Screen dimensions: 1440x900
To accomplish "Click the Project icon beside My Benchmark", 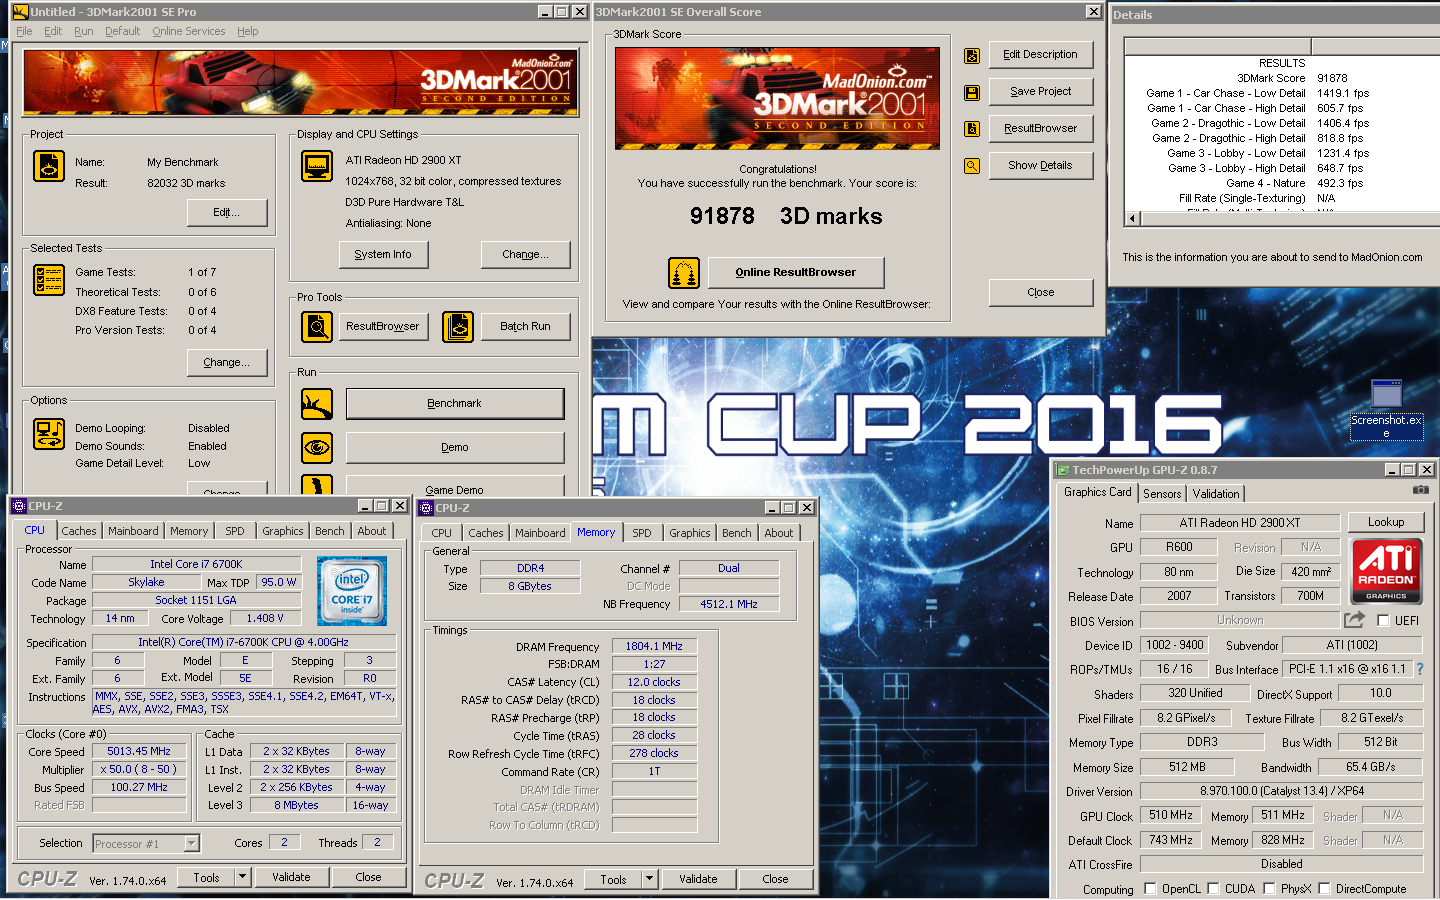I will coord(49,166).
